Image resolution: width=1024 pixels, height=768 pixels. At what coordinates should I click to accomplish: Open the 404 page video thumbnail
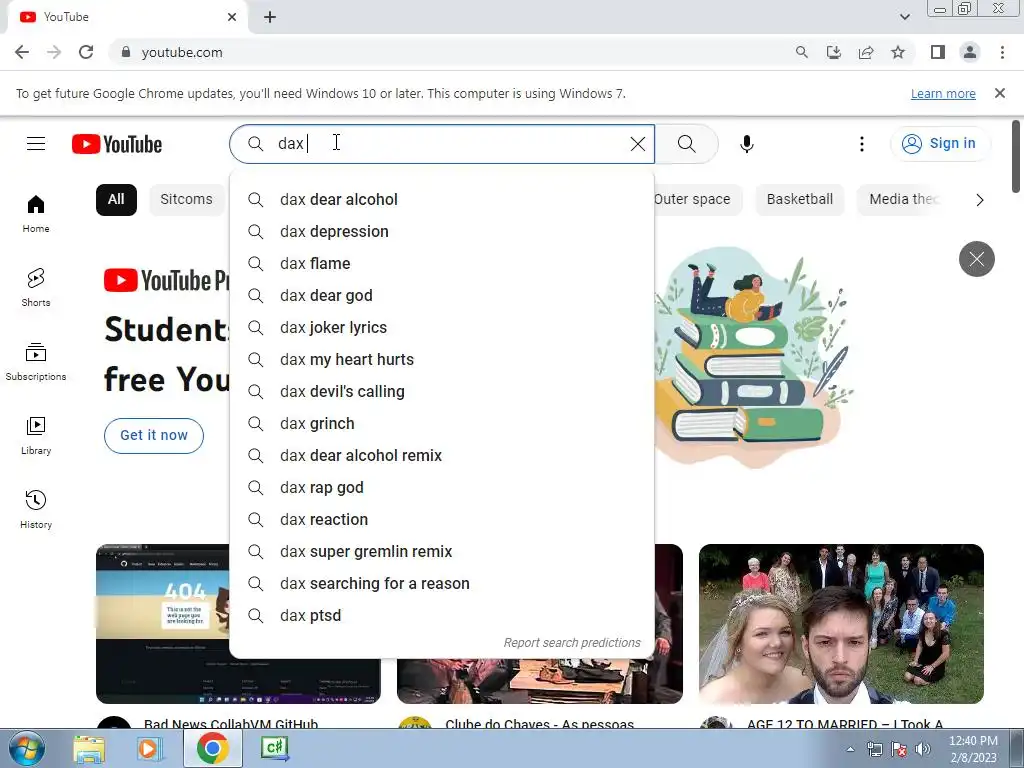(163, 624)
